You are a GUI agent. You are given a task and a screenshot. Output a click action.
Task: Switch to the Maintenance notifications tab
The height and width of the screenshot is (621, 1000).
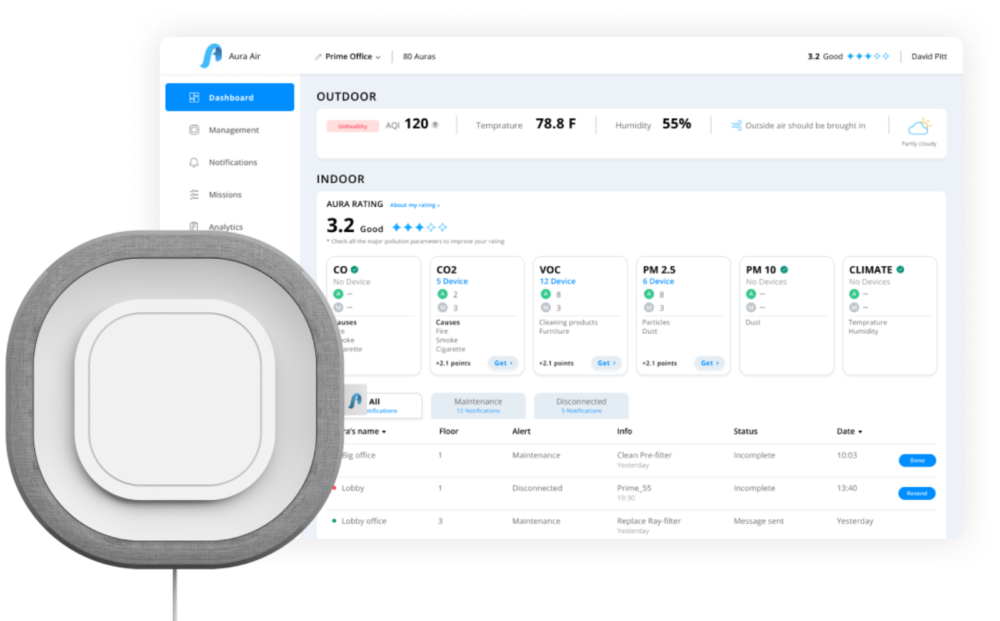click(478, 405)
